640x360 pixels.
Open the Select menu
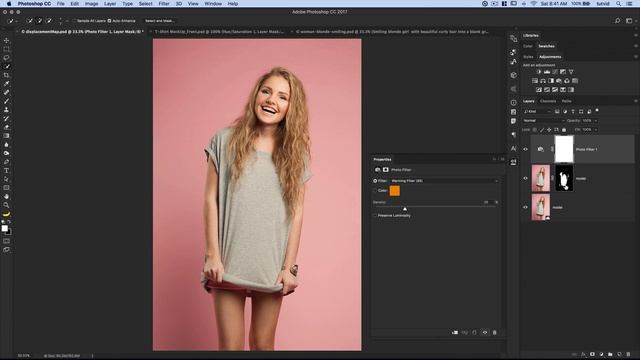[145, 4]
